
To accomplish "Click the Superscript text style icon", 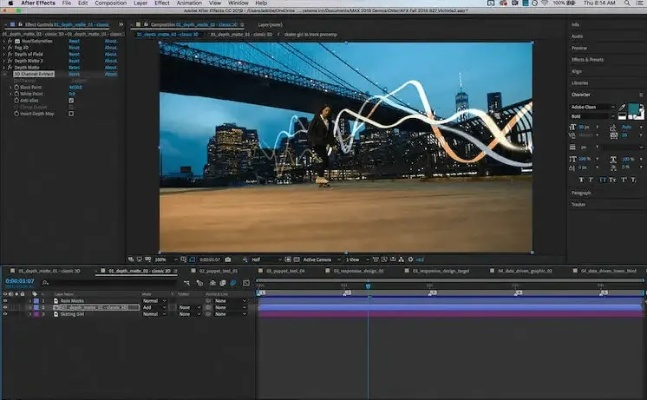I will tap(623, 180).
